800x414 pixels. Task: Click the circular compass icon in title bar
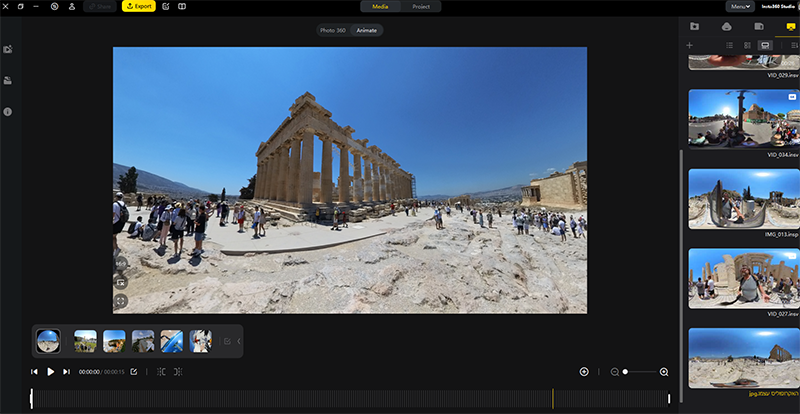tap(54, 7)
